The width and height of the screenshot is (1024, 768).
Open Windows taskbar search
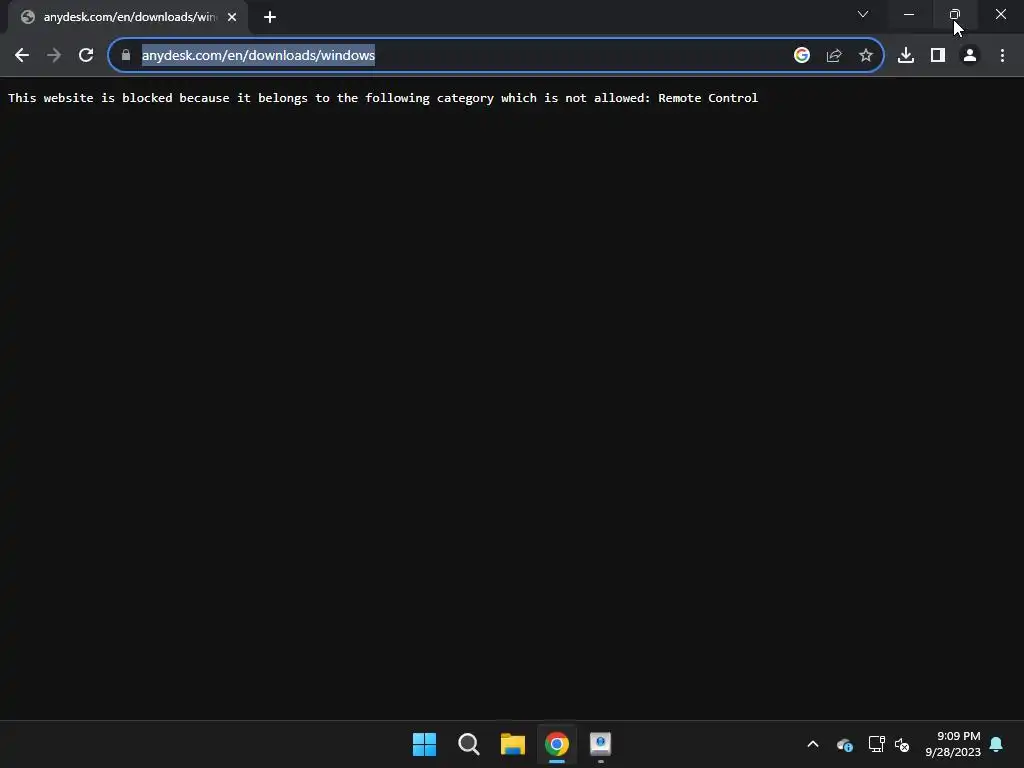pos(469,744)
